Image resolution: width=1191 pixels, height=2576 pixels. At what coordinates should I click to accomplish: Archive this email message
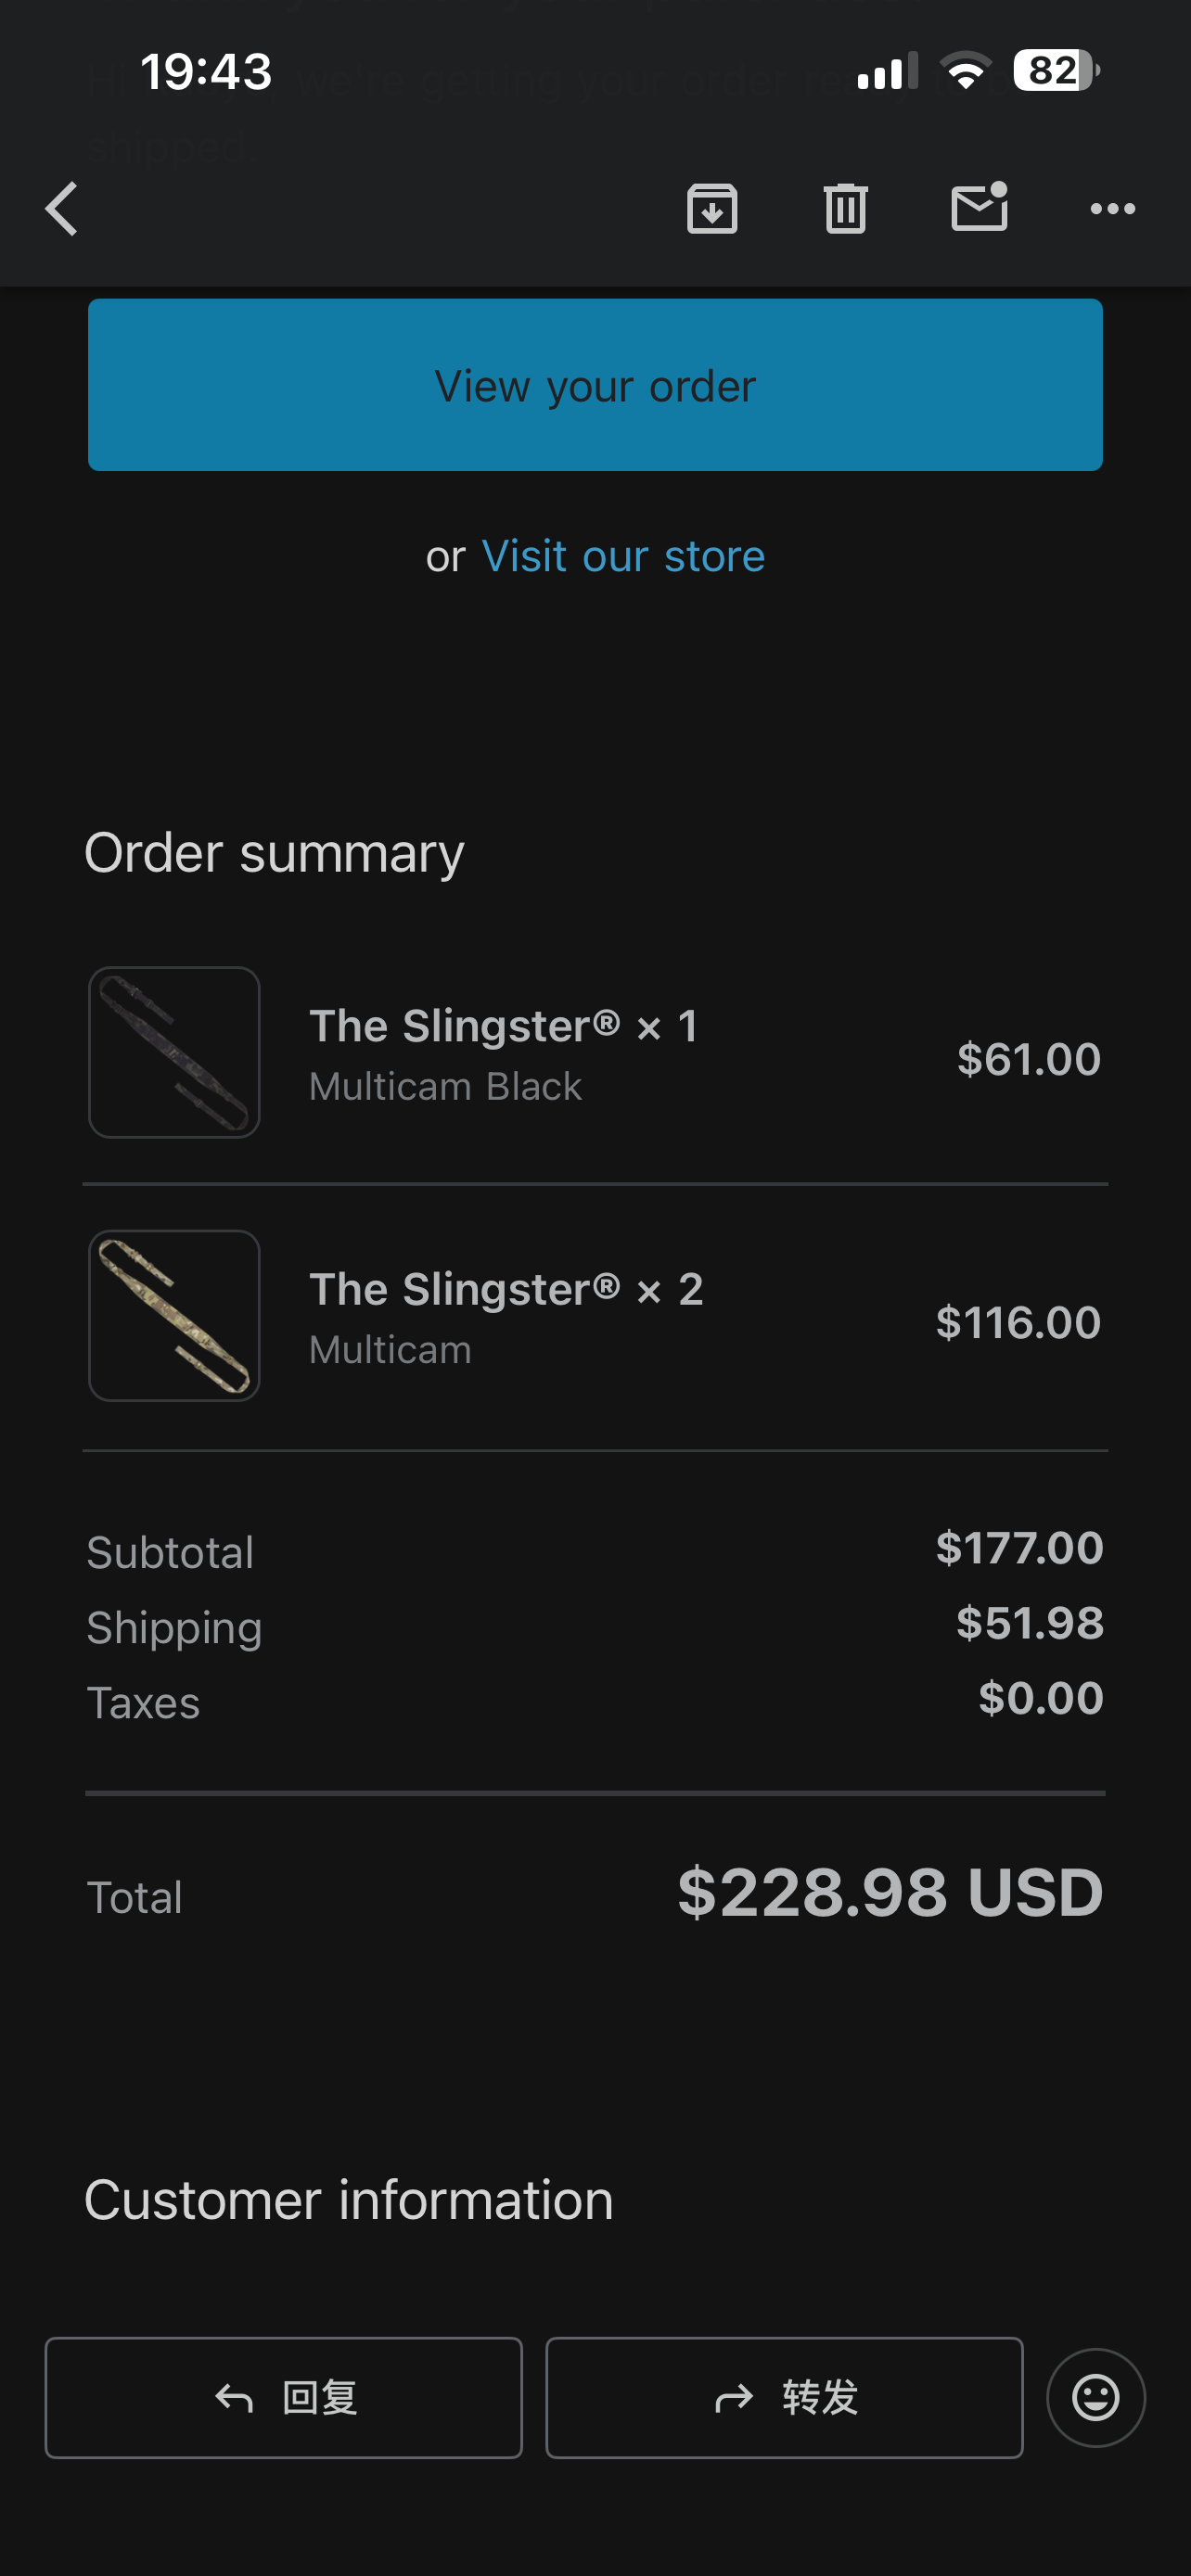pos(712,209)
